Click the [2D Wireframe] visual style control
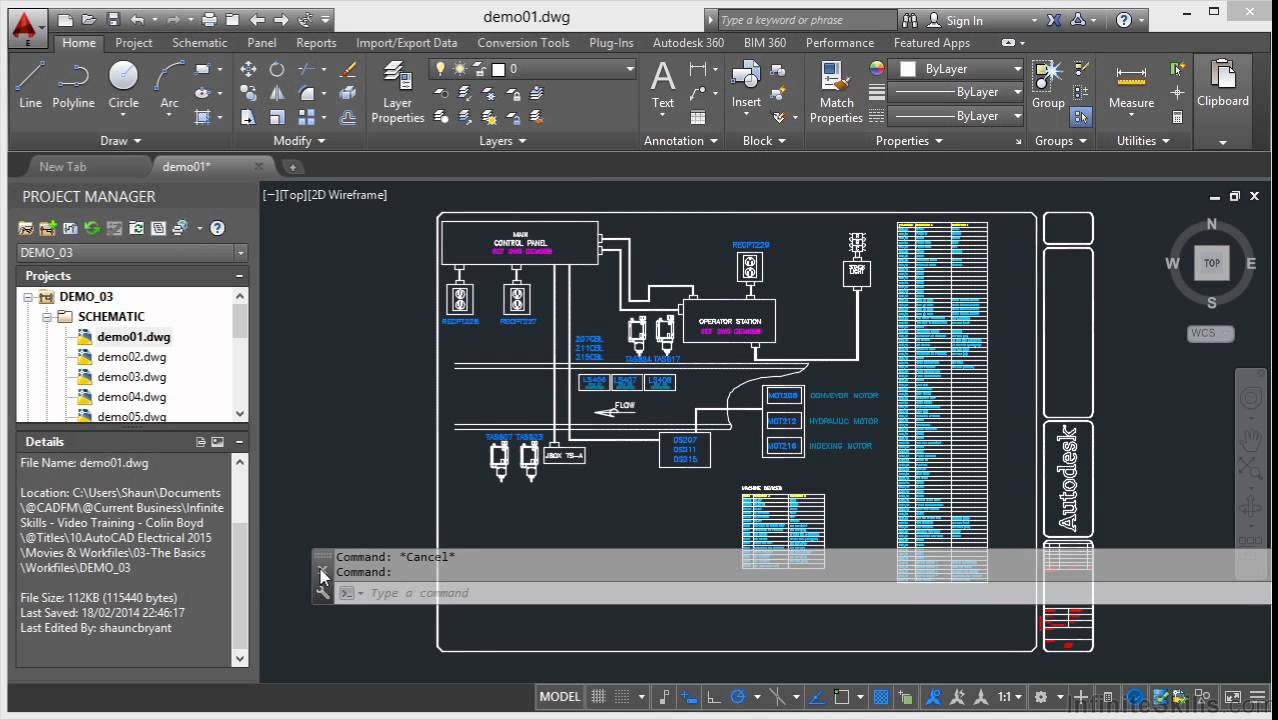1278x720 pixels. coord(348,195)
